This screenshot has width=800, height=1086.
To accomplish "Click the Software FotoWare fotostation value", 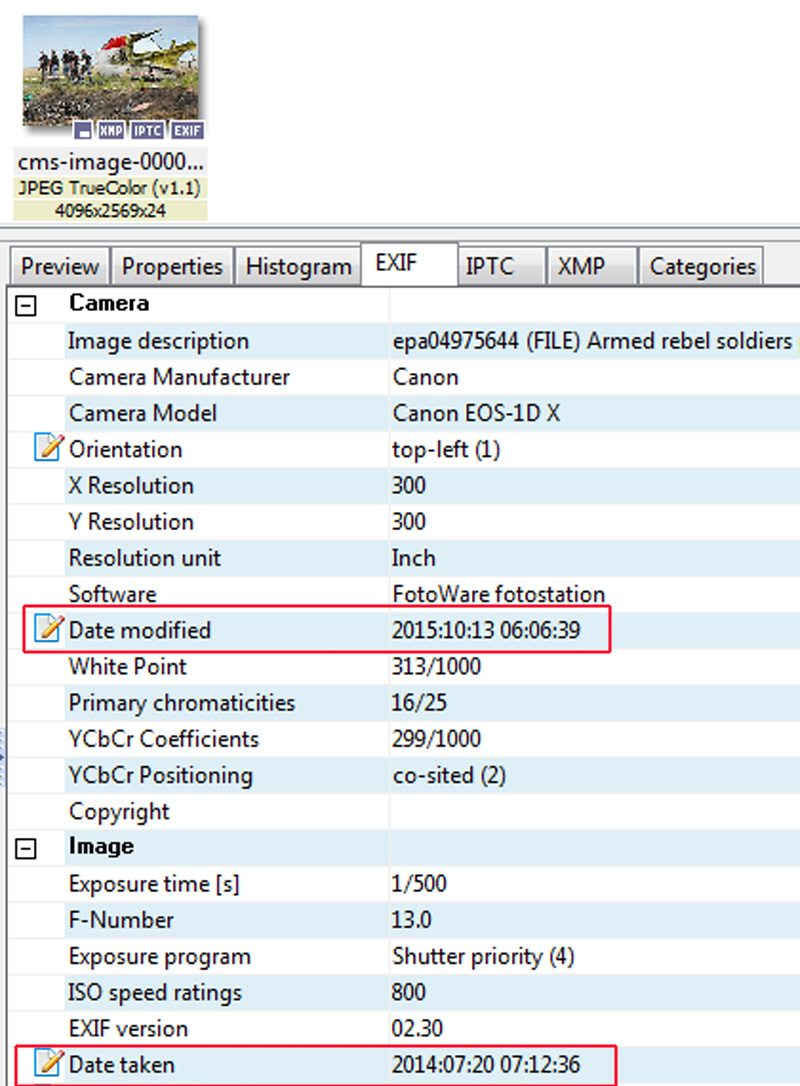I will point(499,594).
